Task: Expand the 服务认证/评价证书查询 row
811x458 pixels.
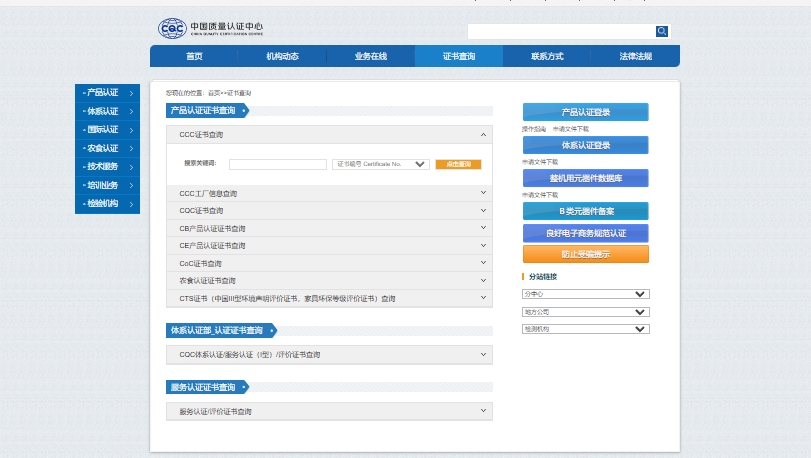Action: 483,411
